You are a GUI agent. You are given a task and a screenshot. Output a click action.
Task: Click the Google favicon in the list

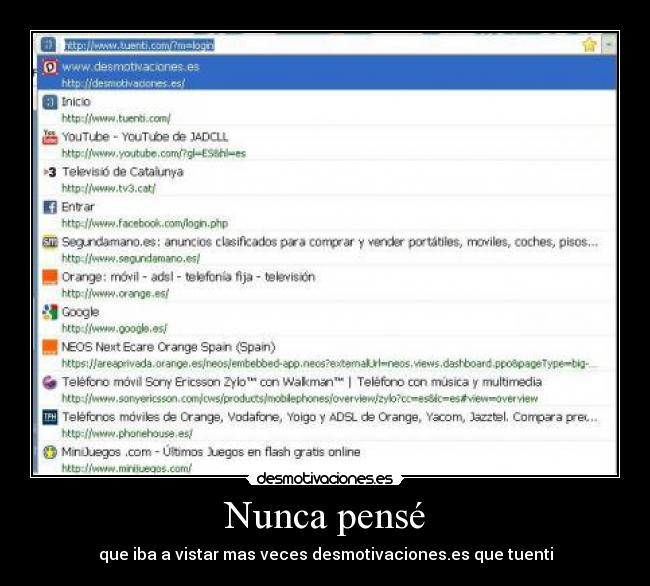tap(50, 312)
